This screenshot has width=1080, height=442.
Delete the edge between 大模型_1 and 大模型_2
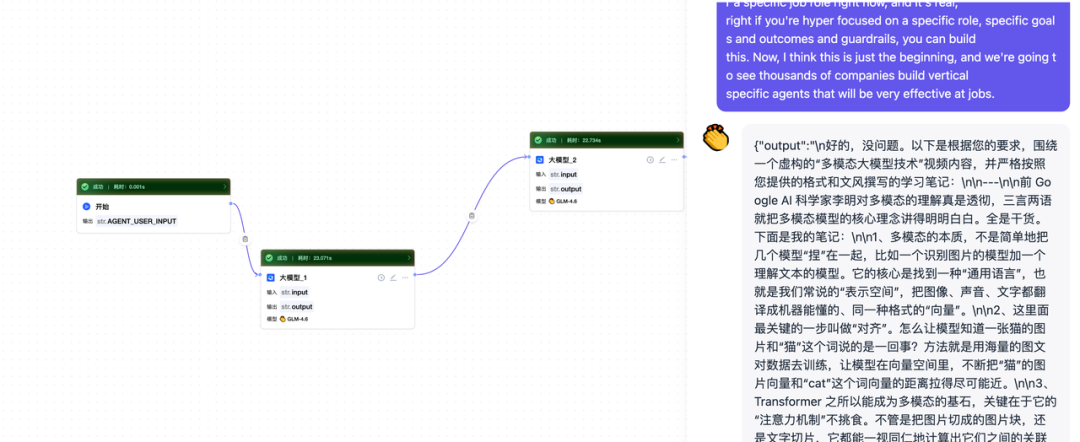tap(472, 215)
